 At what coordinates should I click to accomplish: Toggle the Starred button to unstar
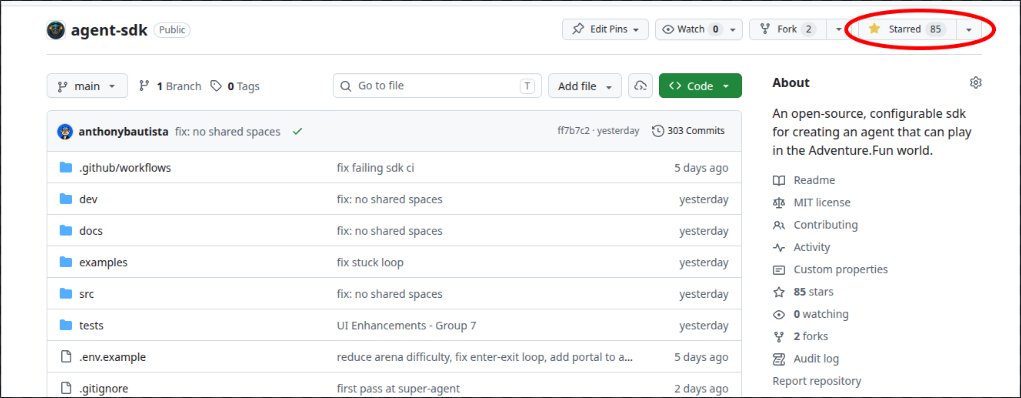tap(907, 29)
